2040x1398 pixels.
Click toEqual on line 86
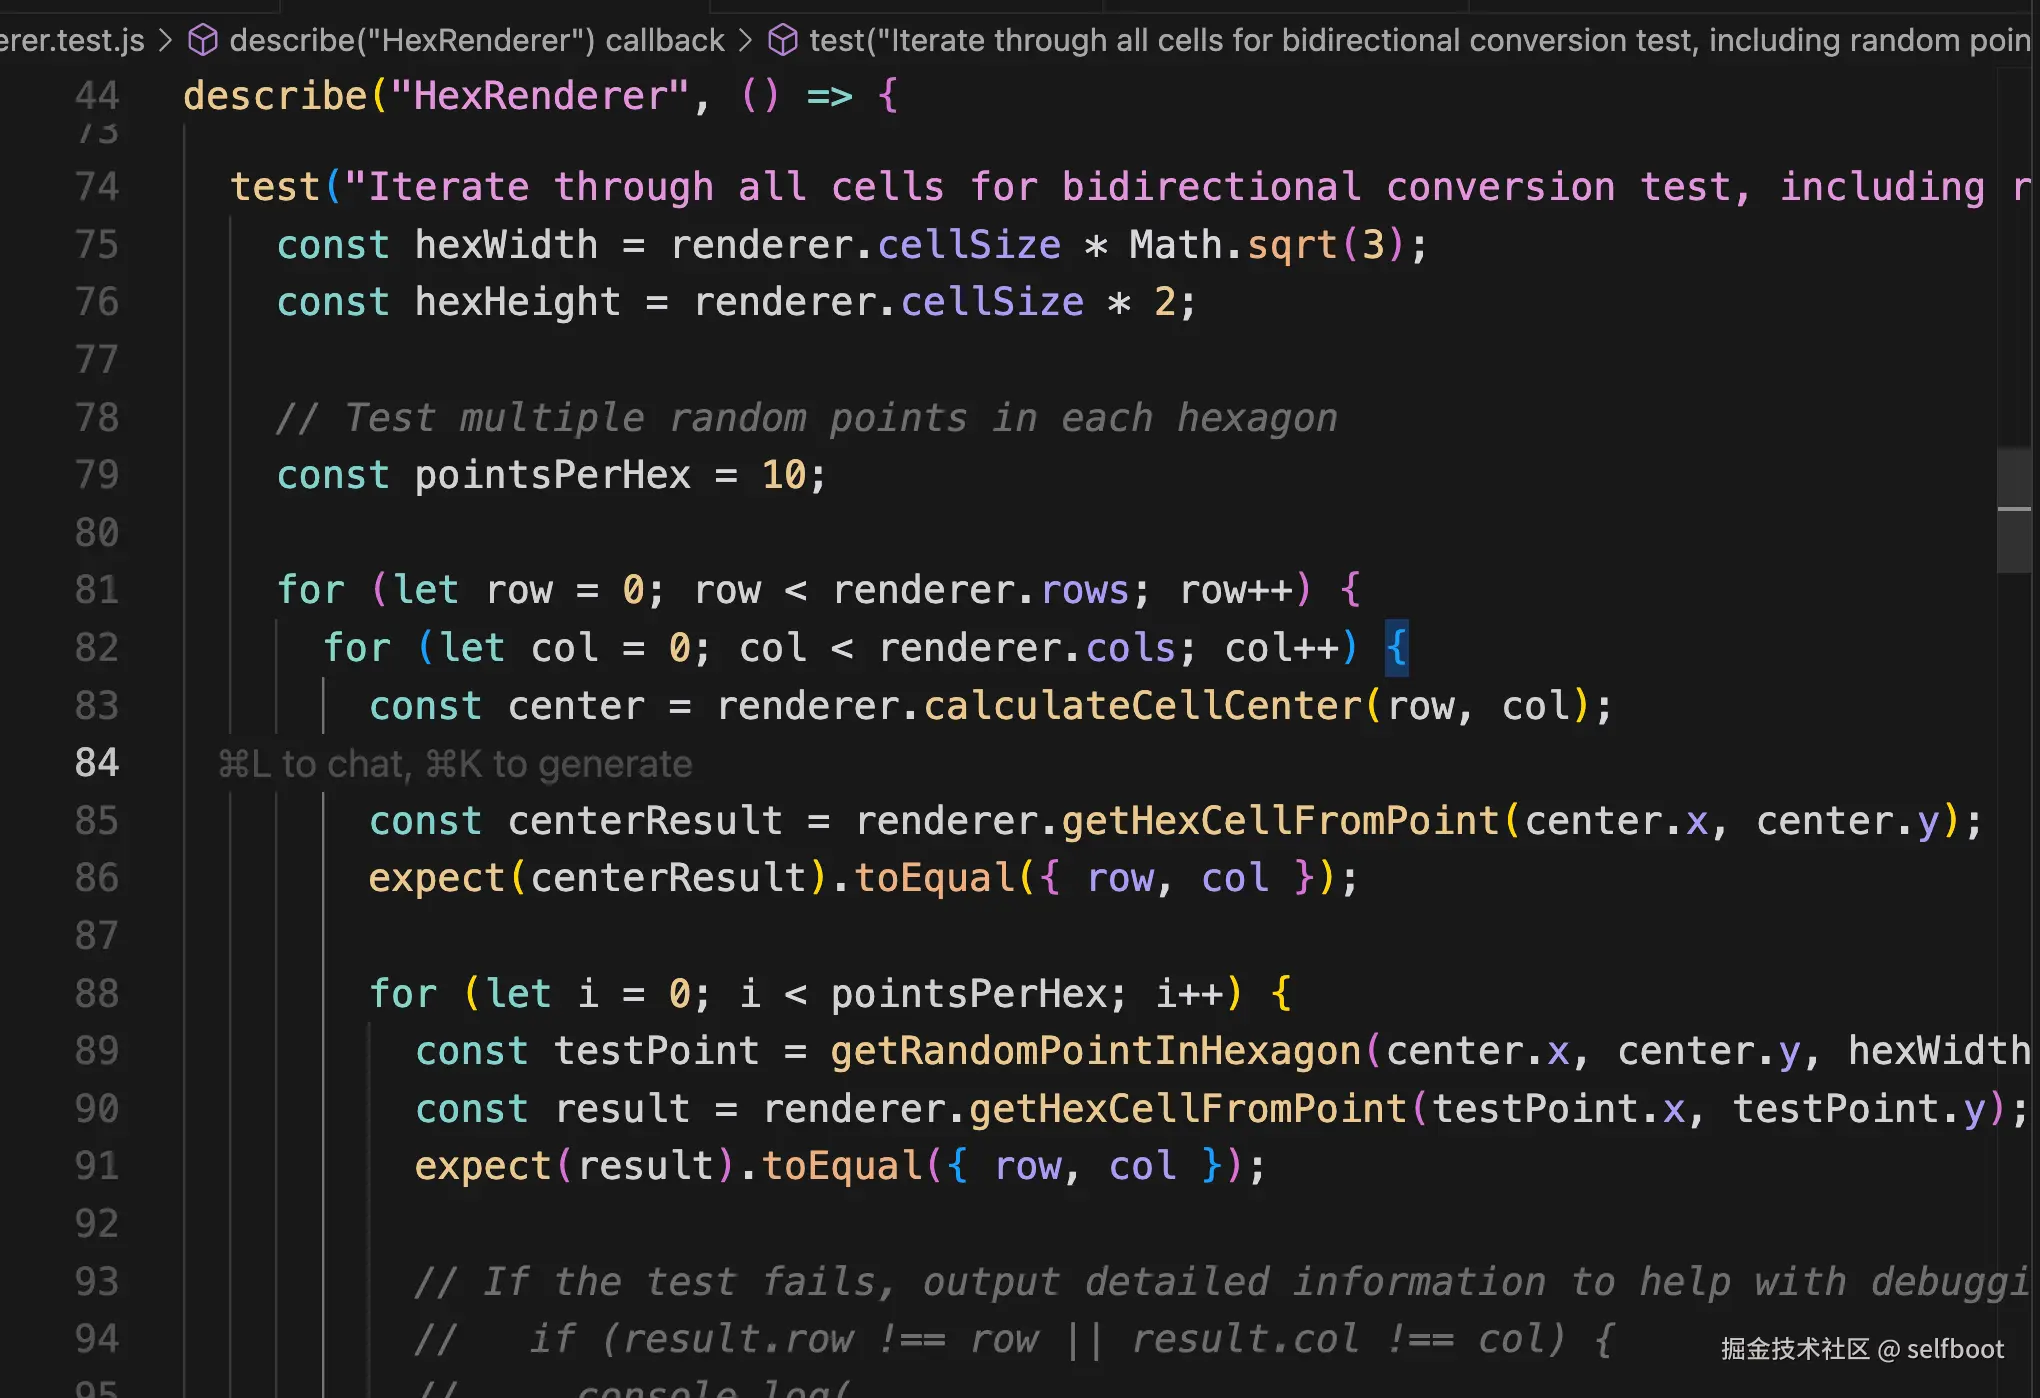point(934,878)
